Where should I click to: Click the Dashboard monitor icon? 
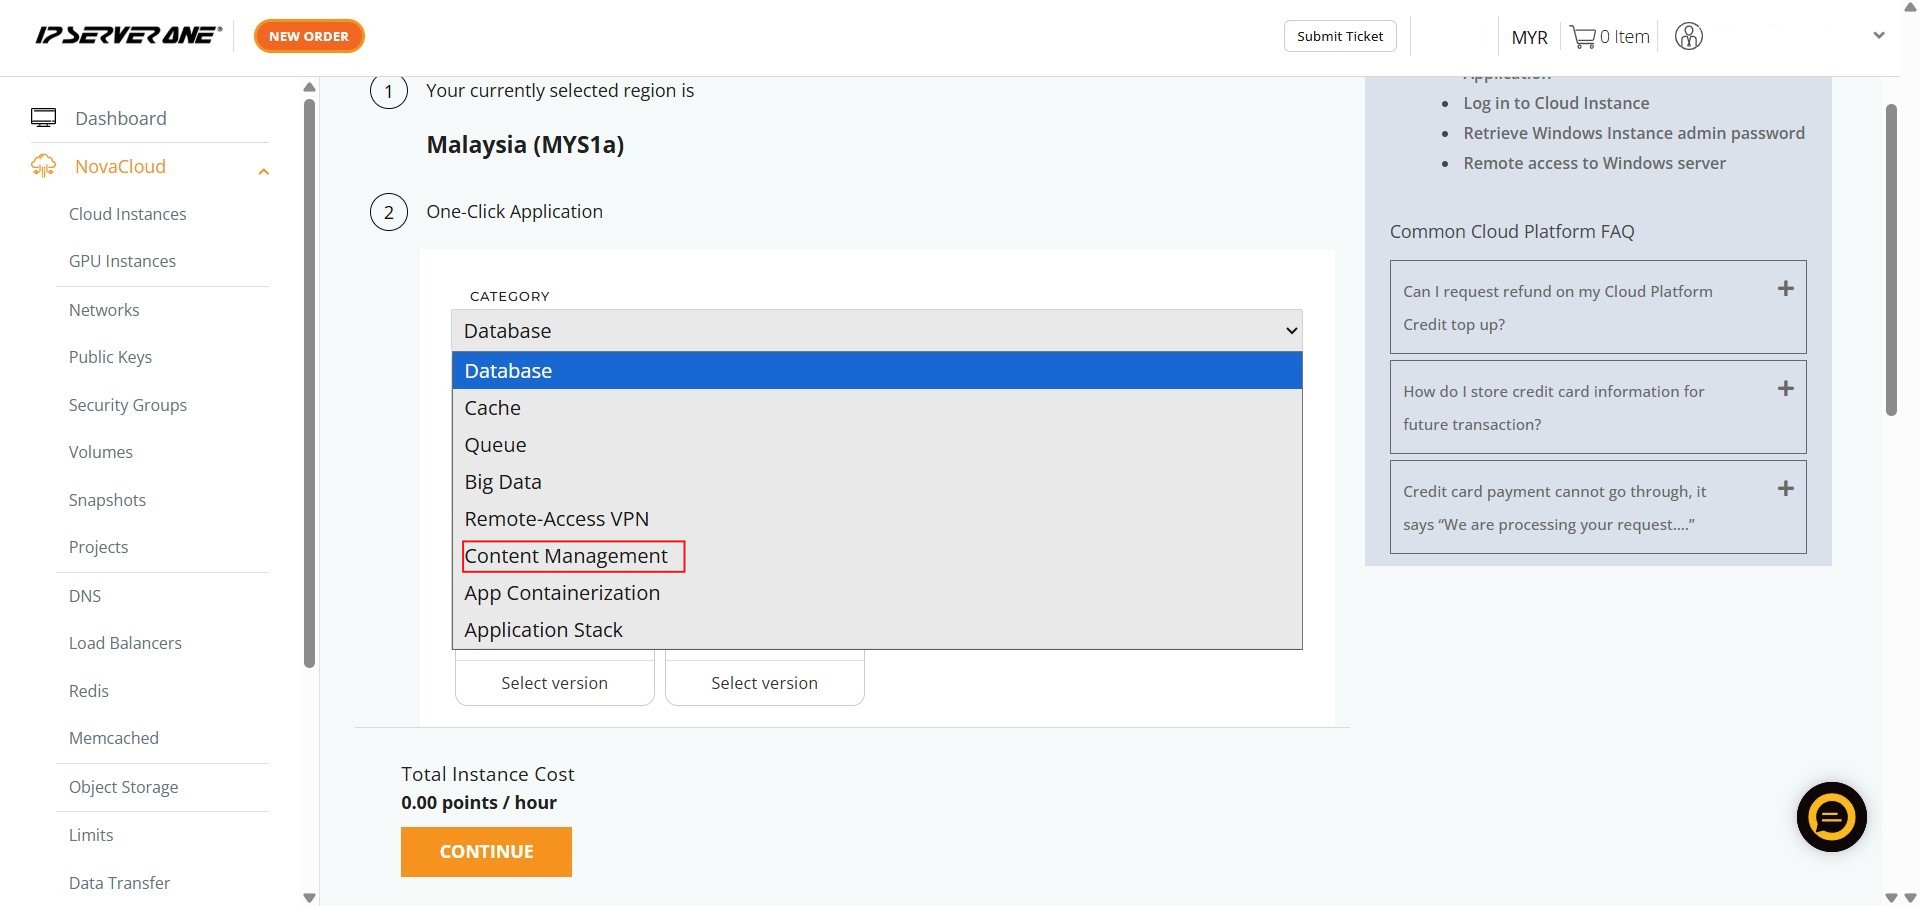(x=43, y=118)
